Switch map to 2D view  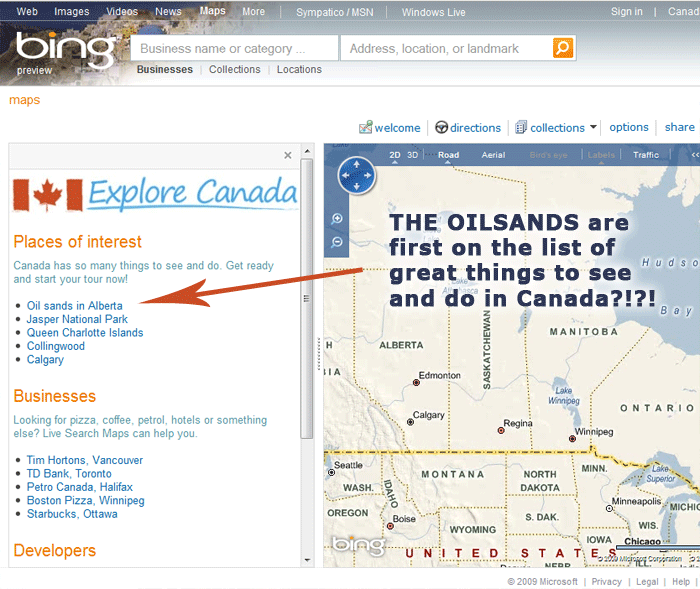click(395, 155)
